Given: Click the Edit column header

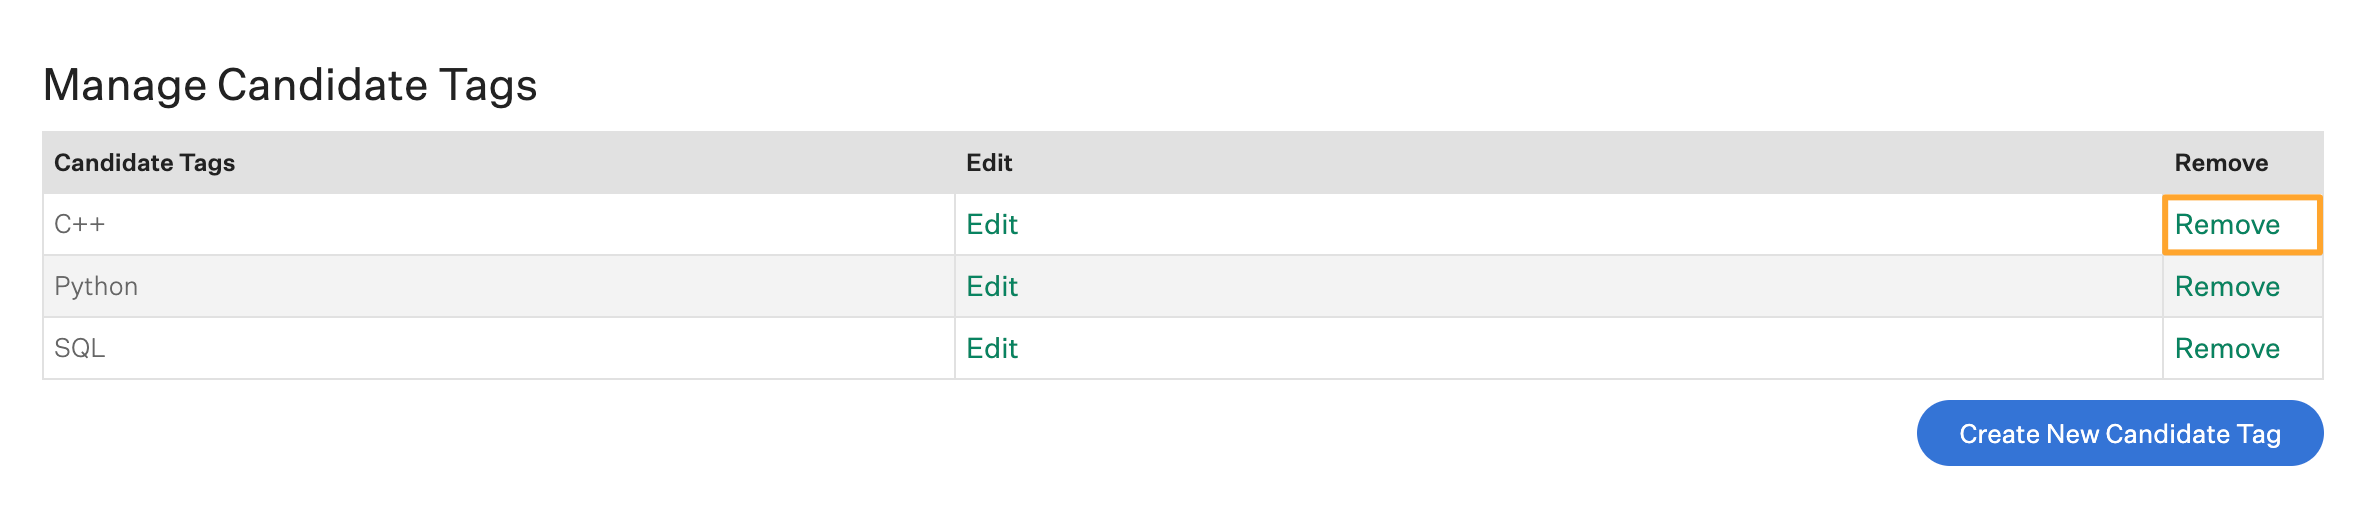Looking at the screenshot, I should click(989, 163).
